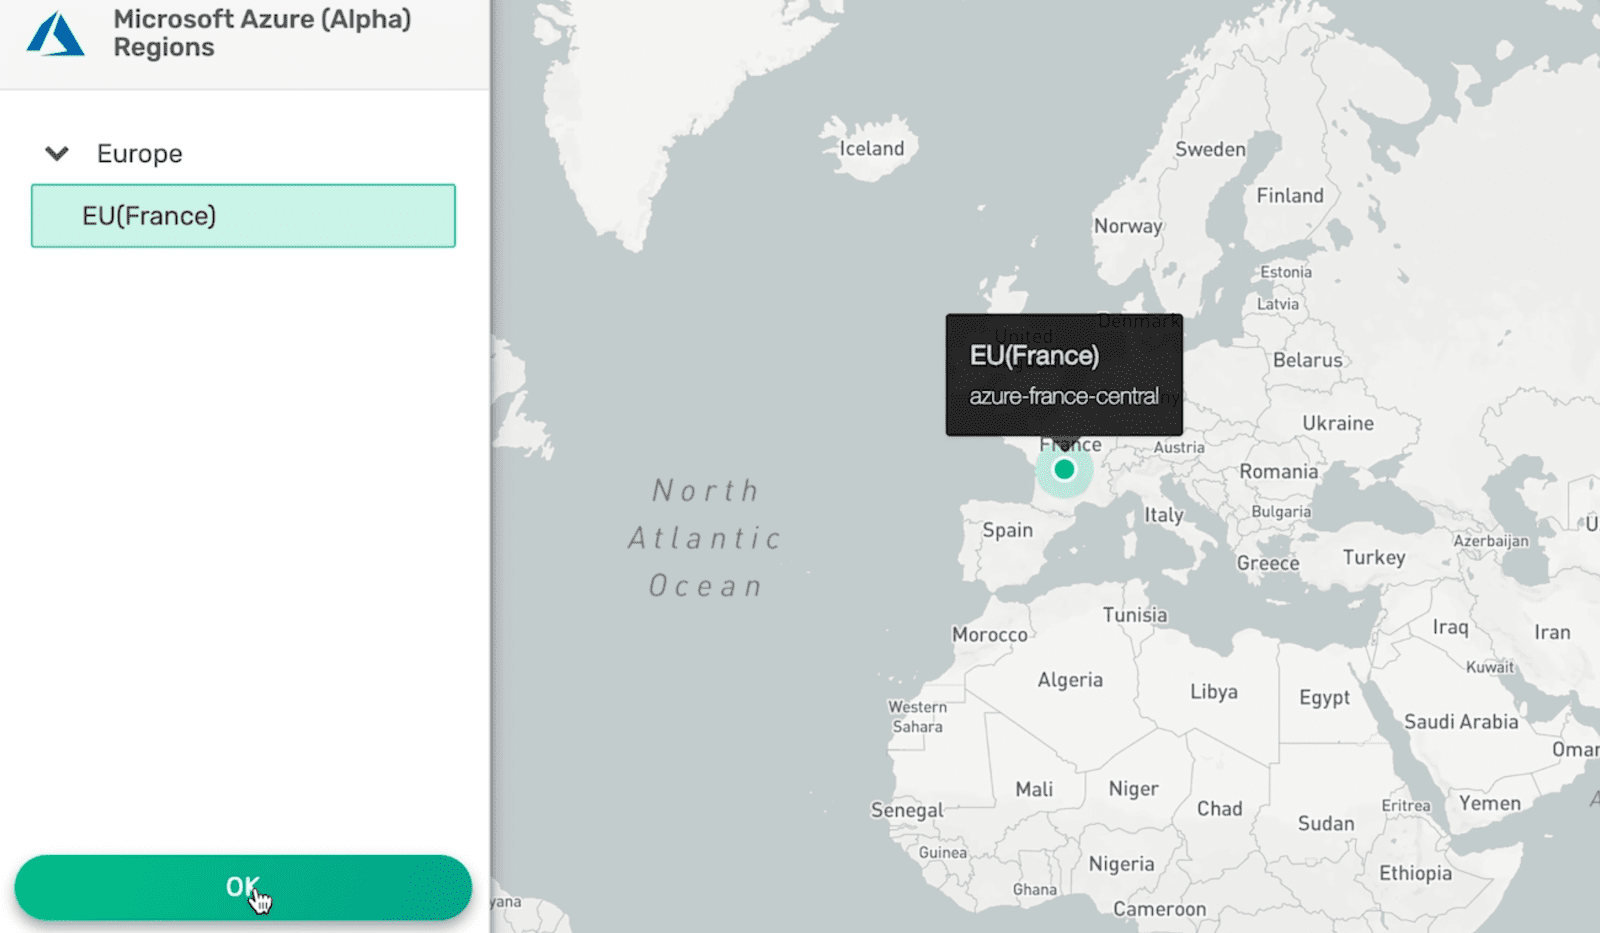Image resolution: width=1600 pixels, height=933 pixels.
Task: Click the Latvia label on the map
Action: (1278, 304)
